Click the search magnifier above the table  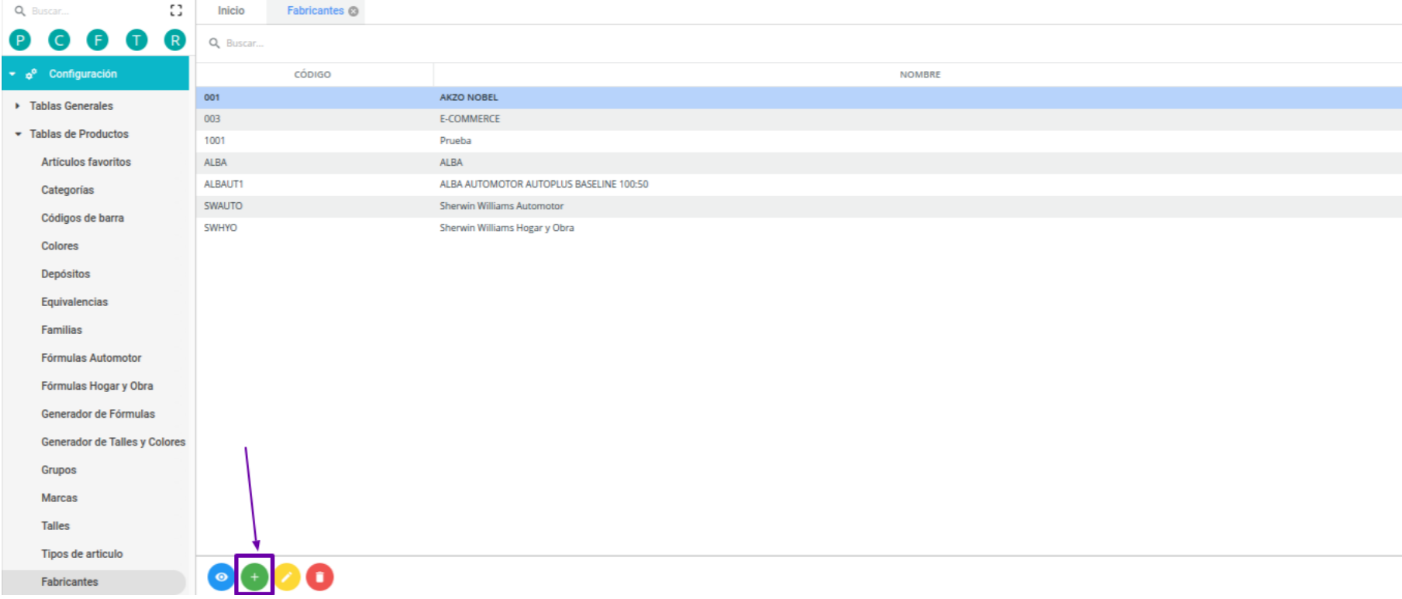click(x=214, y=43)
